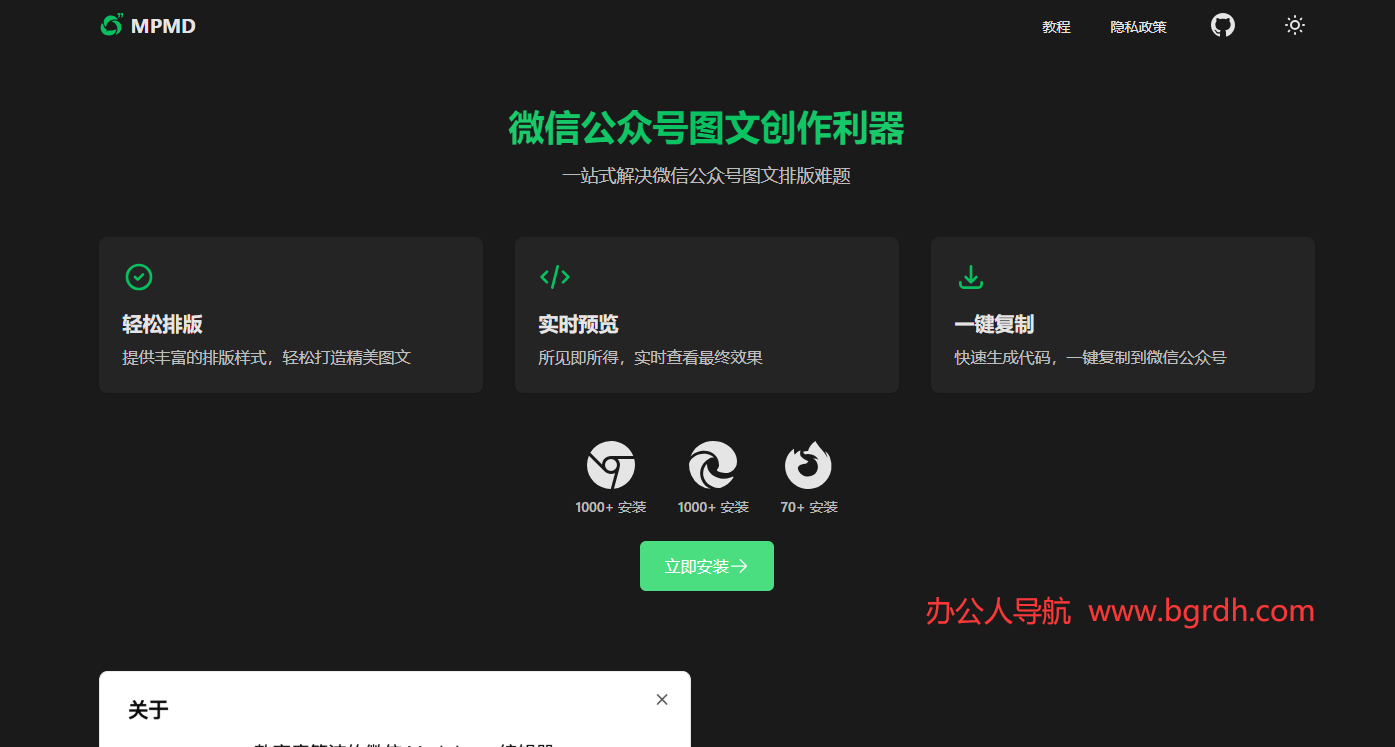The image size is (1395, 747).
Task: Click the checkmark icon on the 轻松排版 card
Action: tap(139, 277)
